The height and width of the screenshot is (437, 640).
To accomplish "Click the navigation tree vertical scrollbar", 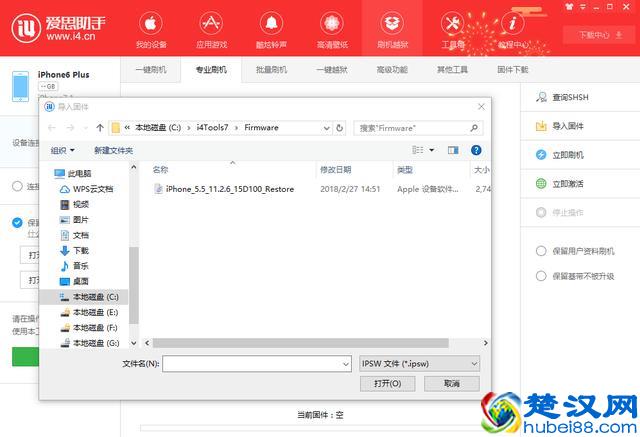I will point(133,285).
